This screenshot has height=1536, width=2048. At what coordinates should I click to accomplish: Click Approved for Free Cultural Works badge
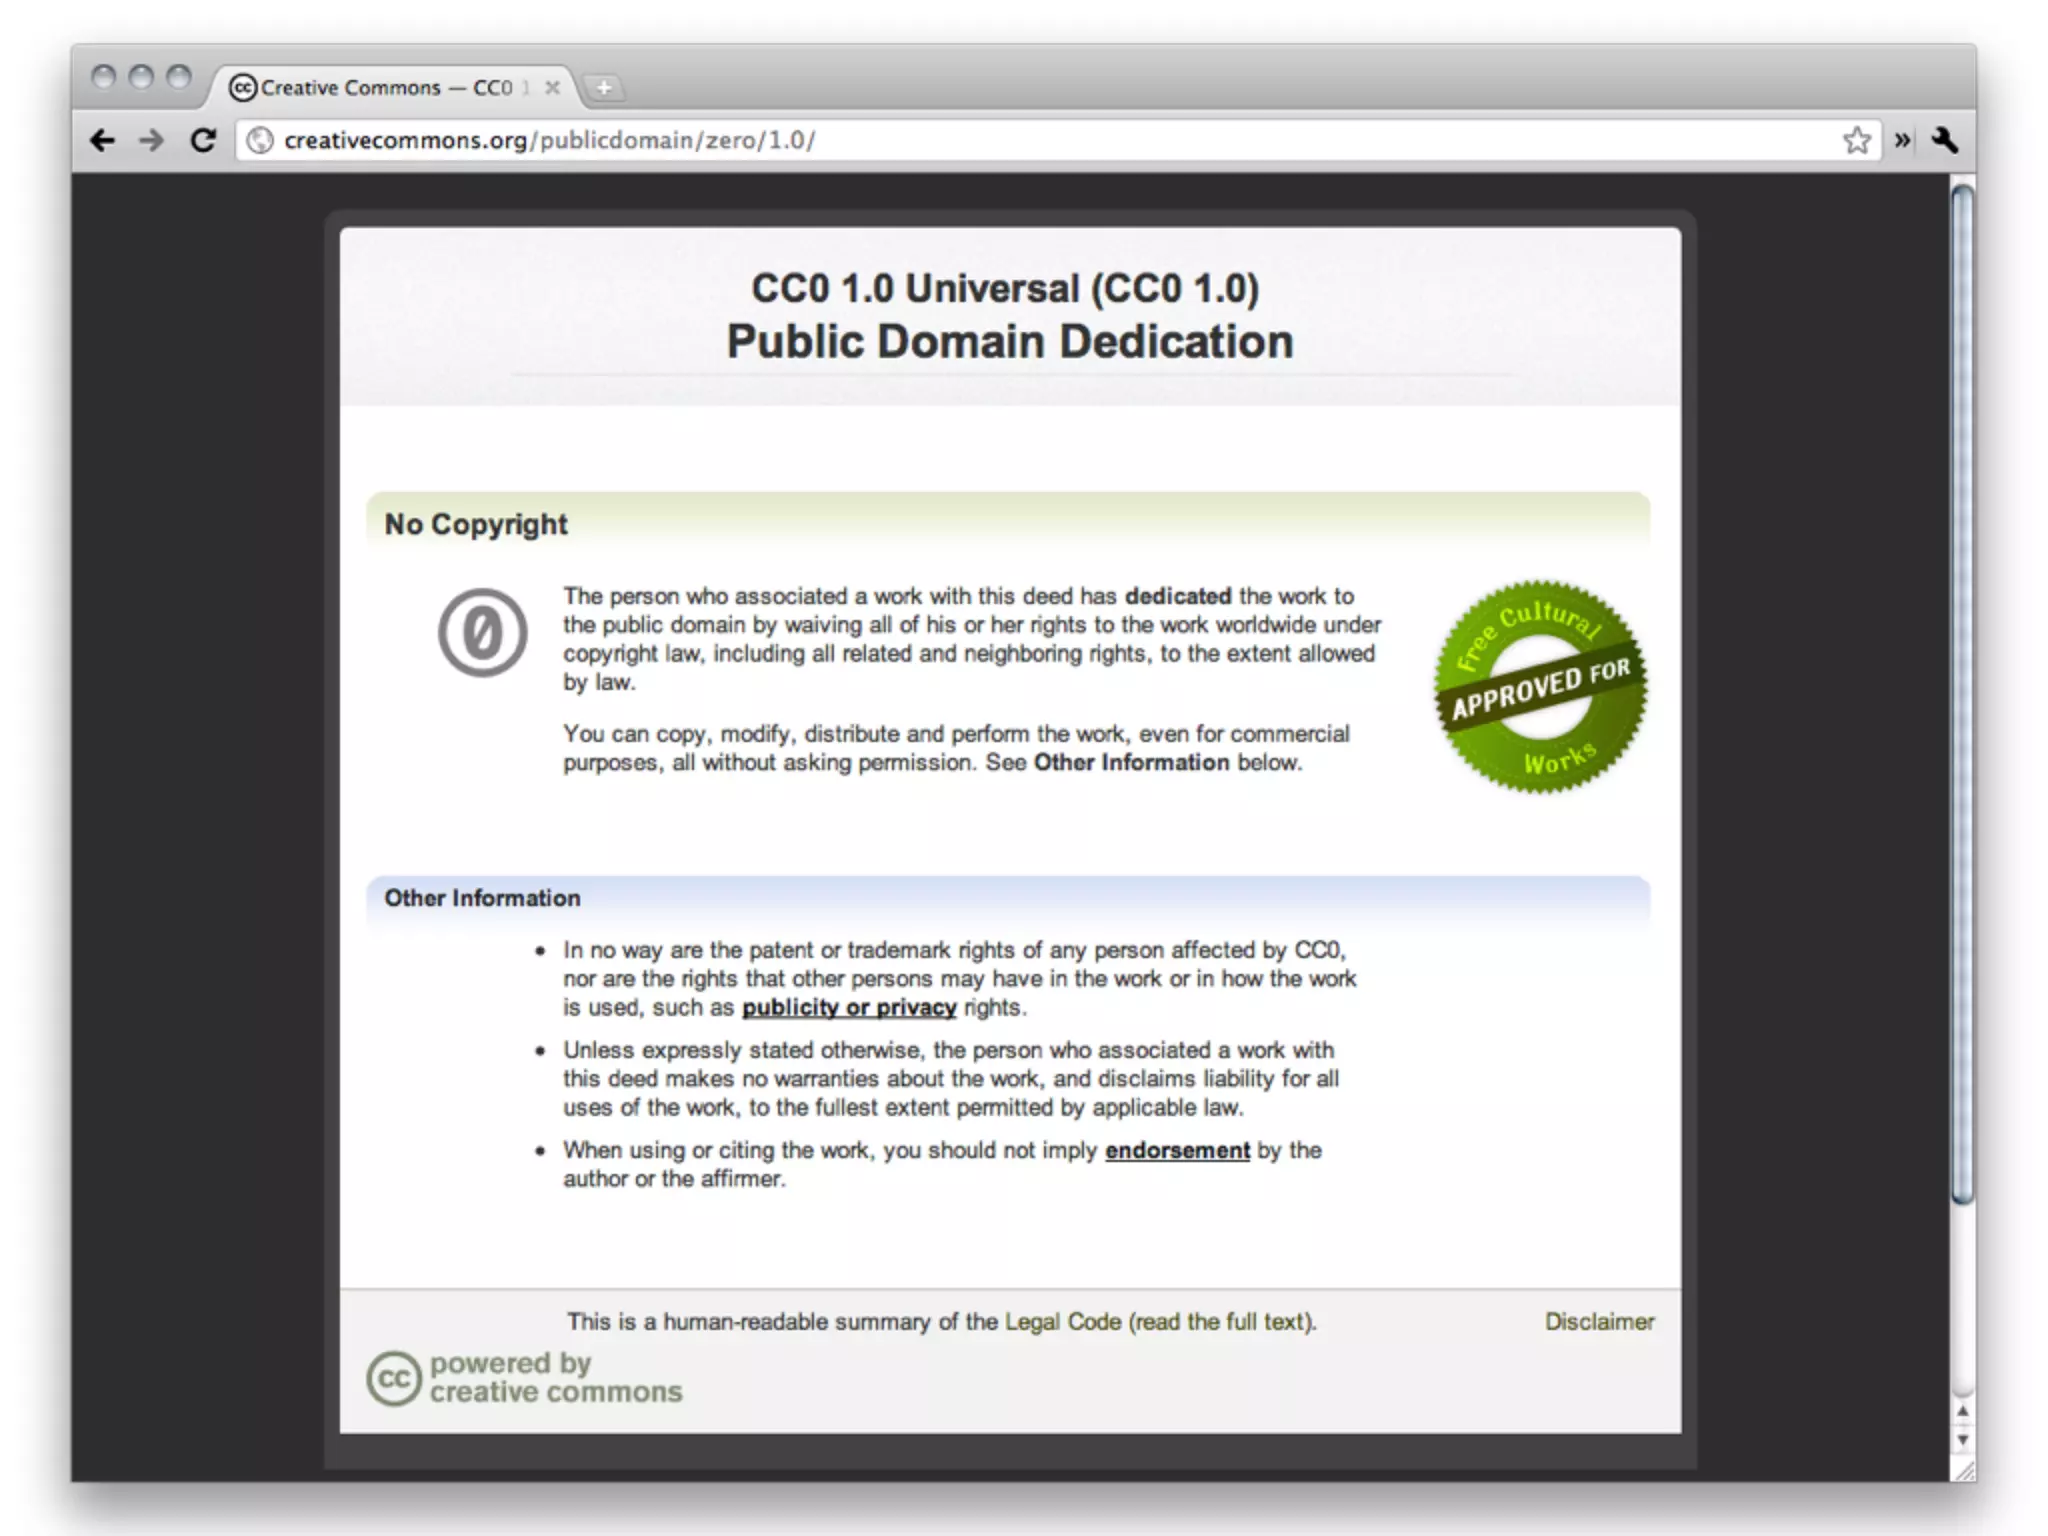pos(1540,687)
